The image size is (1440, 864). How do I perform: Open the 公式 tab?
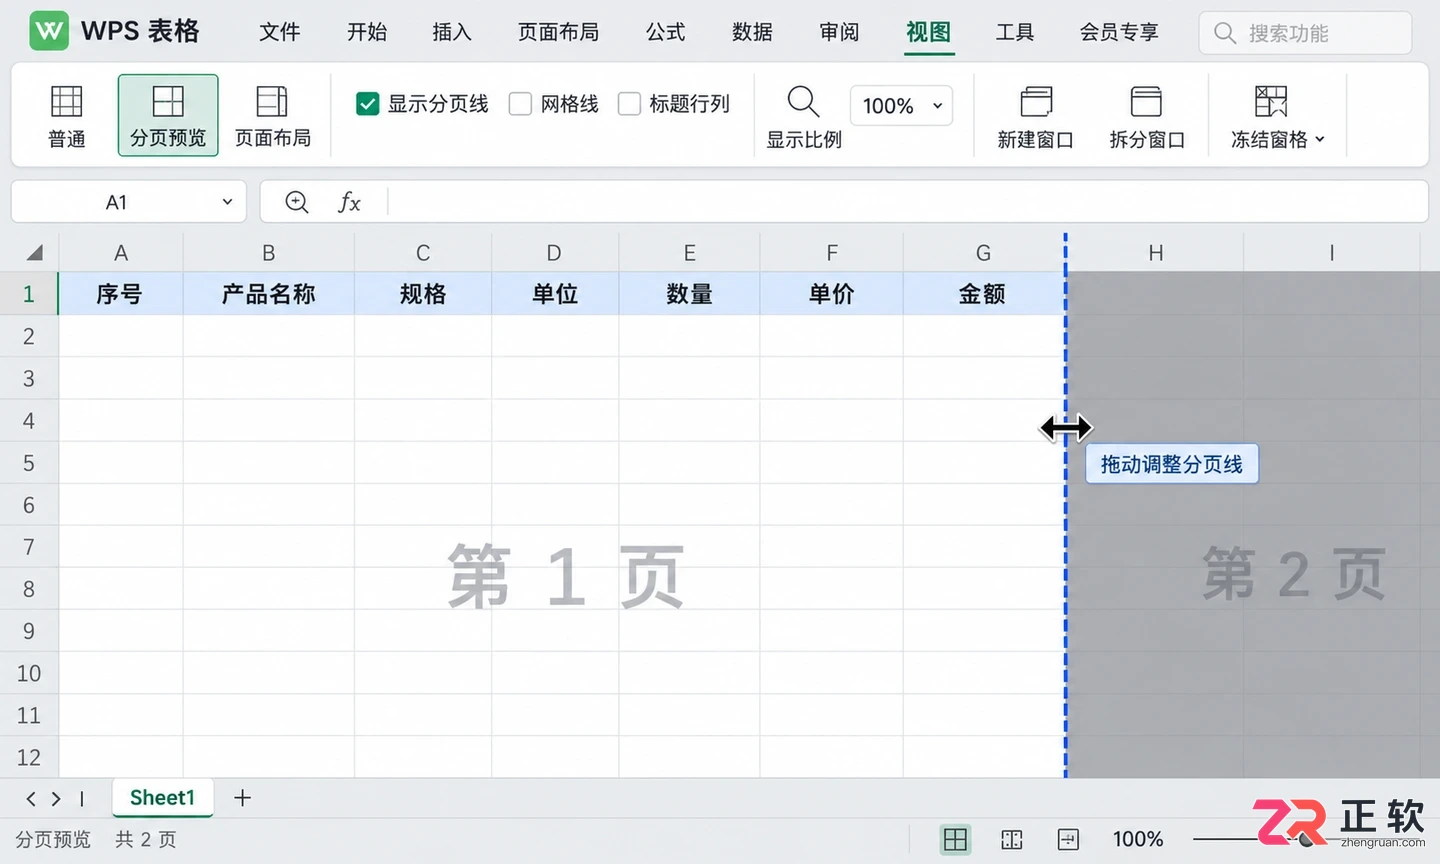[666, 32]
